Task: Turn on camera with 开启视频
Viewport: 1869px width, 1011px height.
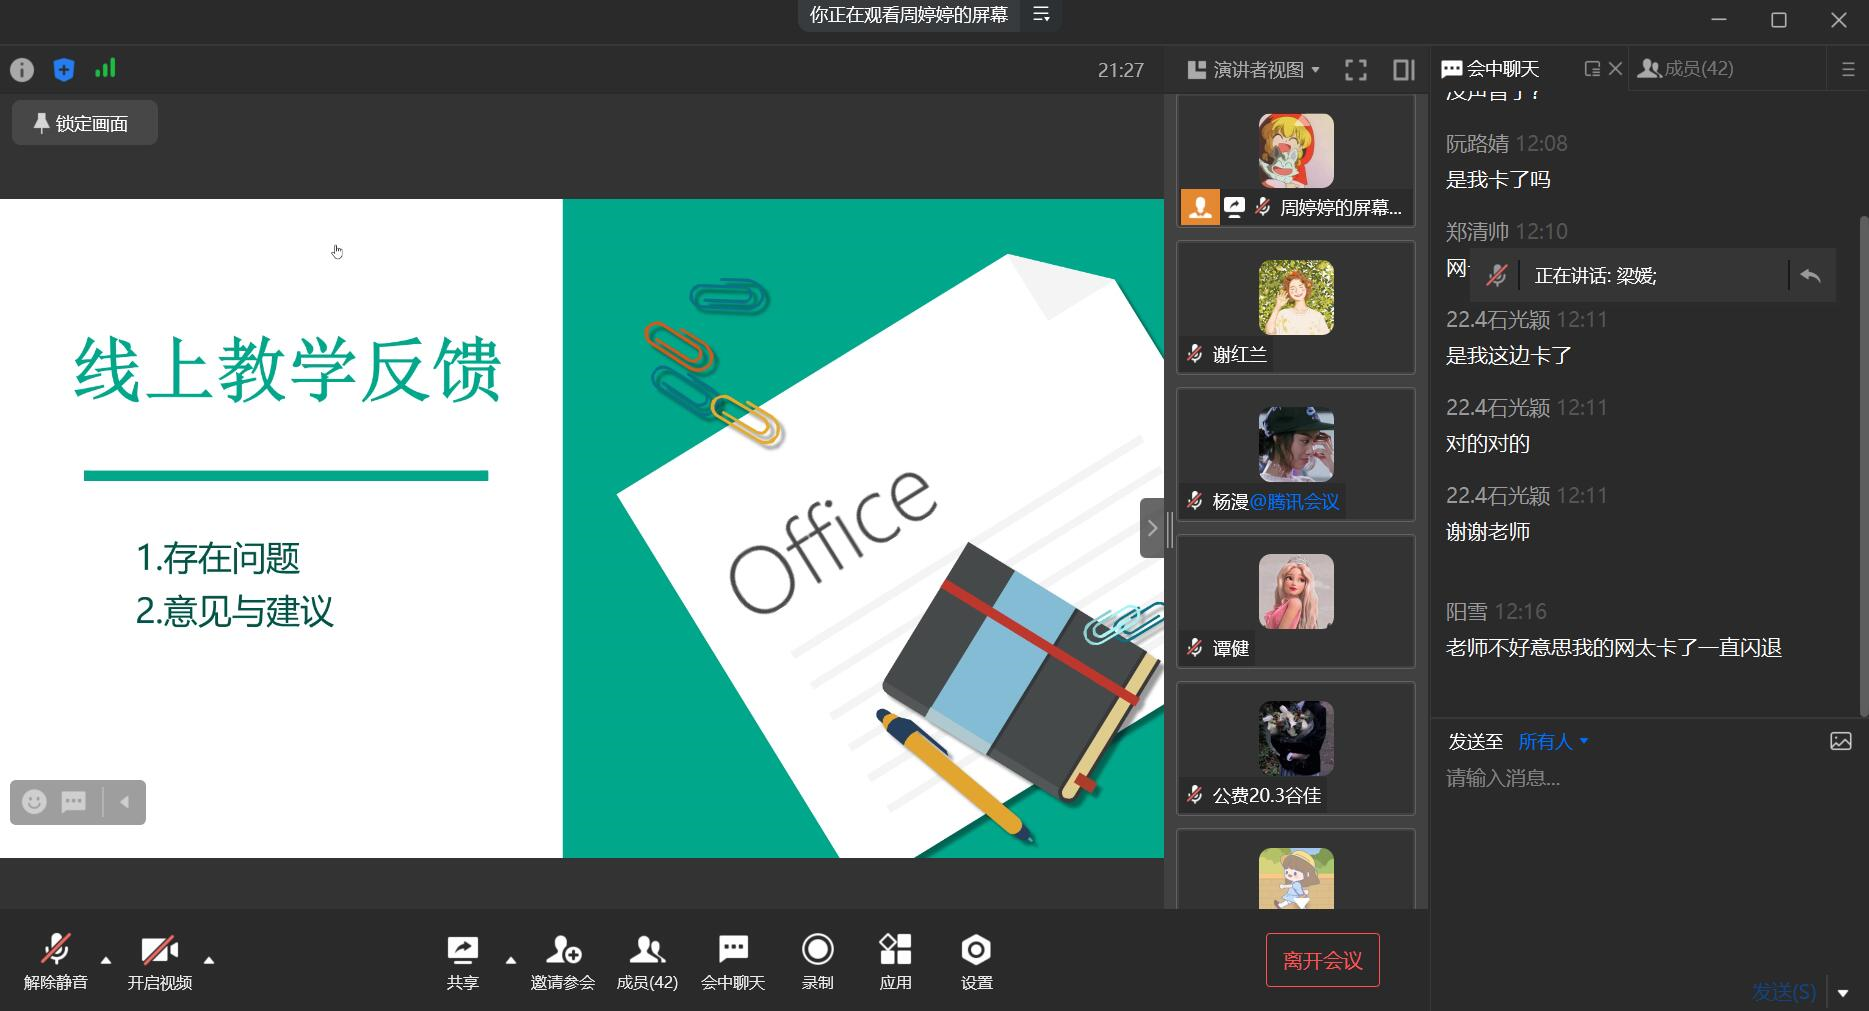Action: pyautogui.click(x=160, y=960)
